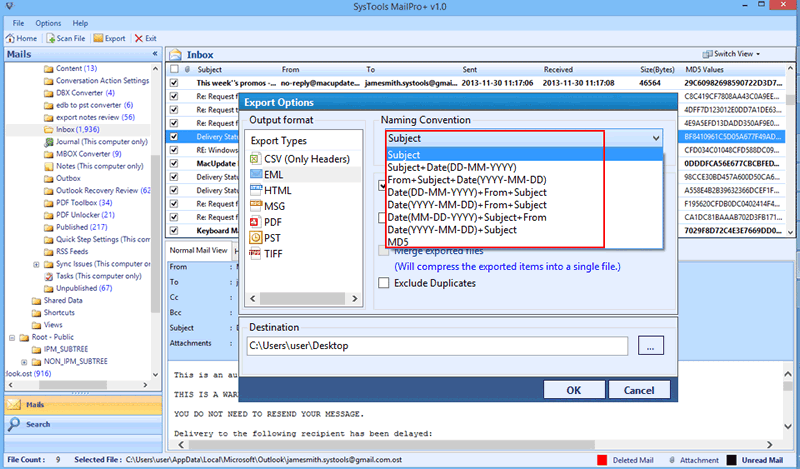This screenshot has height=469, width=800.
Task: Click export types list horizontal scrollbar
Action: tap(304, 299)
